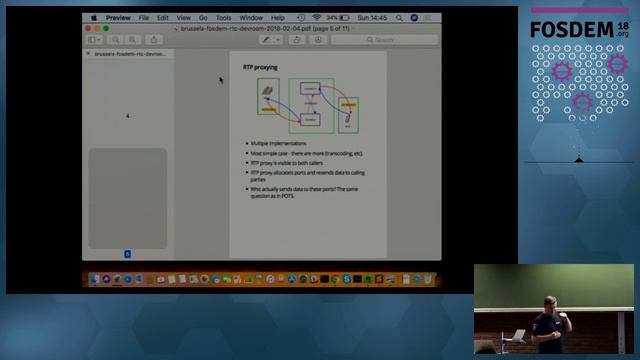Click "RTP proxy allocates ports" bullet
640x360 pixels.
(307, 176)
